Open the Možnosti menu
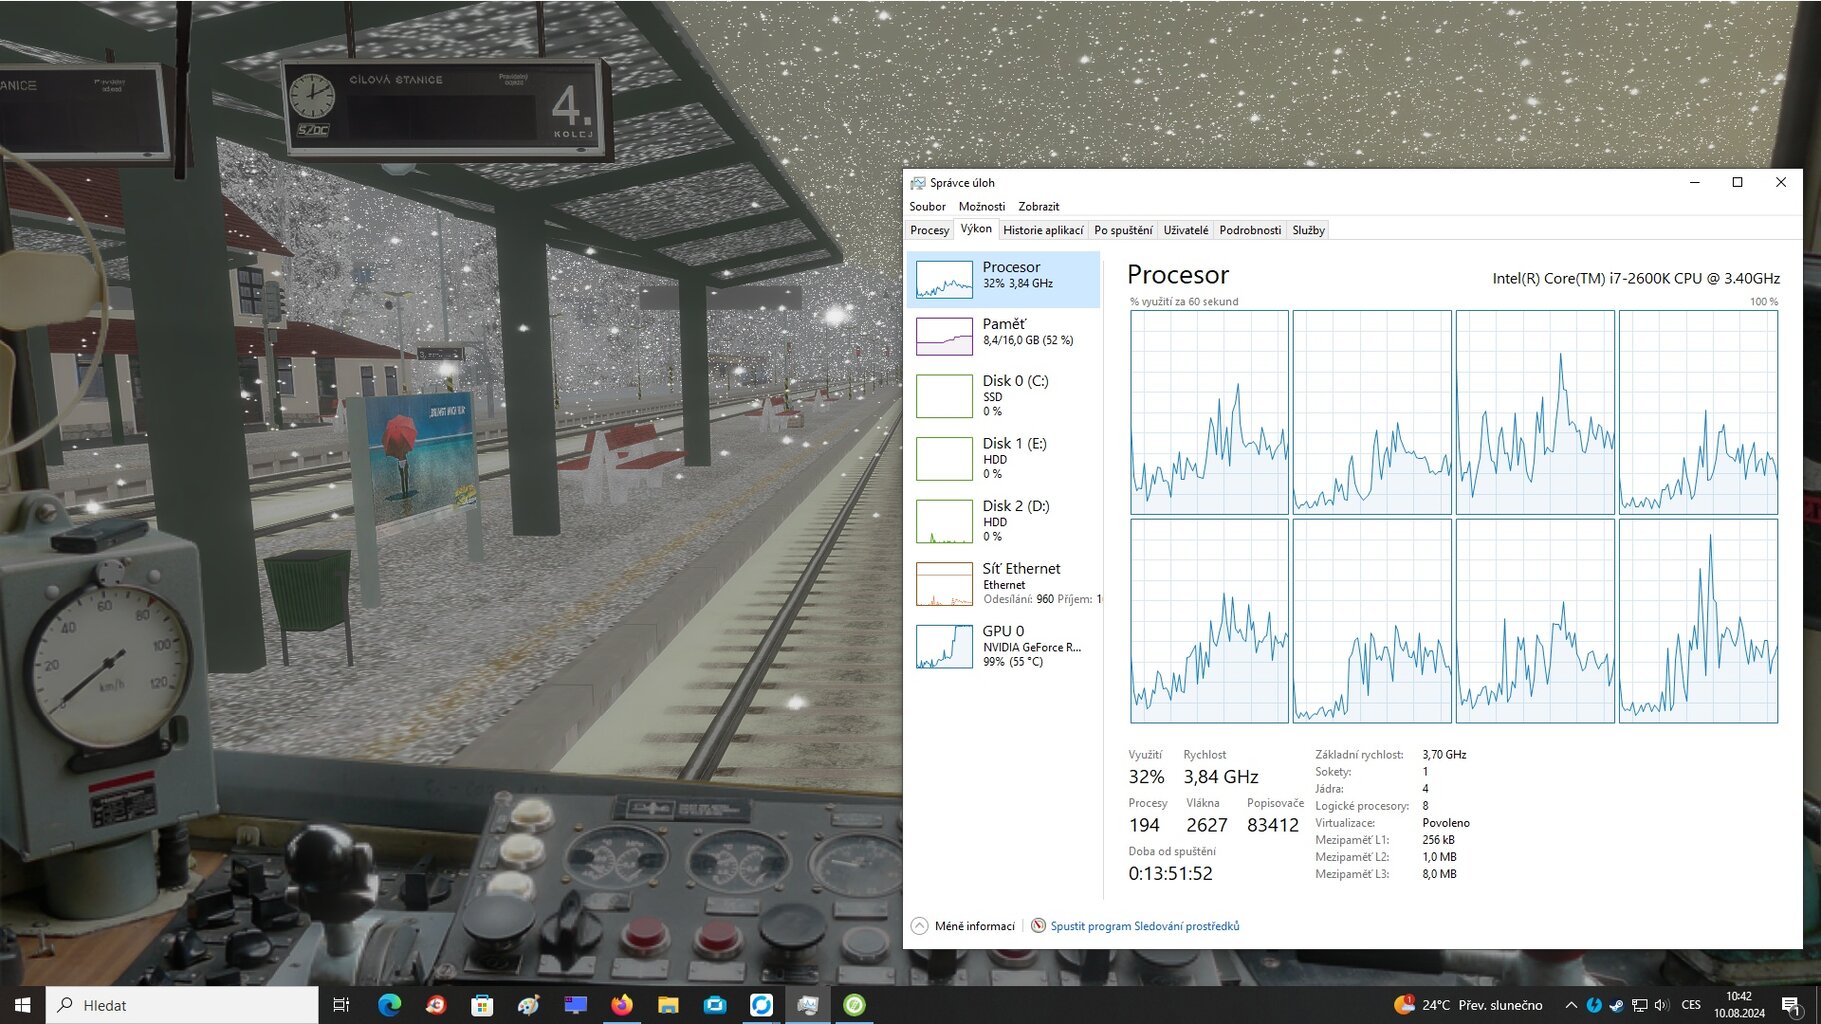1821x1024 pixels. pos(981,206)
